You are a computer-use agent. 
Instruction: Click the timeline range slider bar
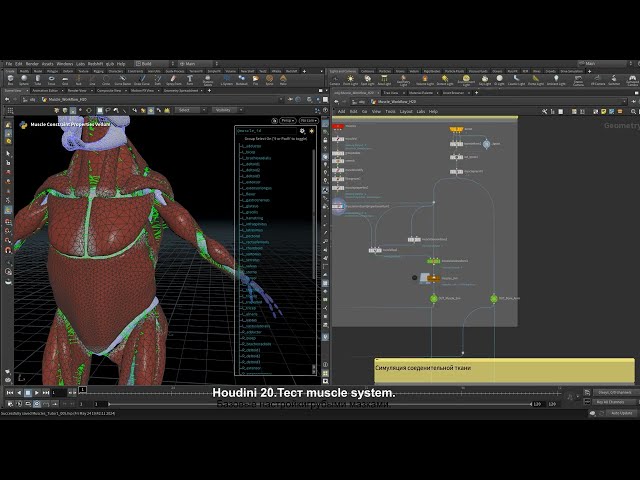coord(320,404)
